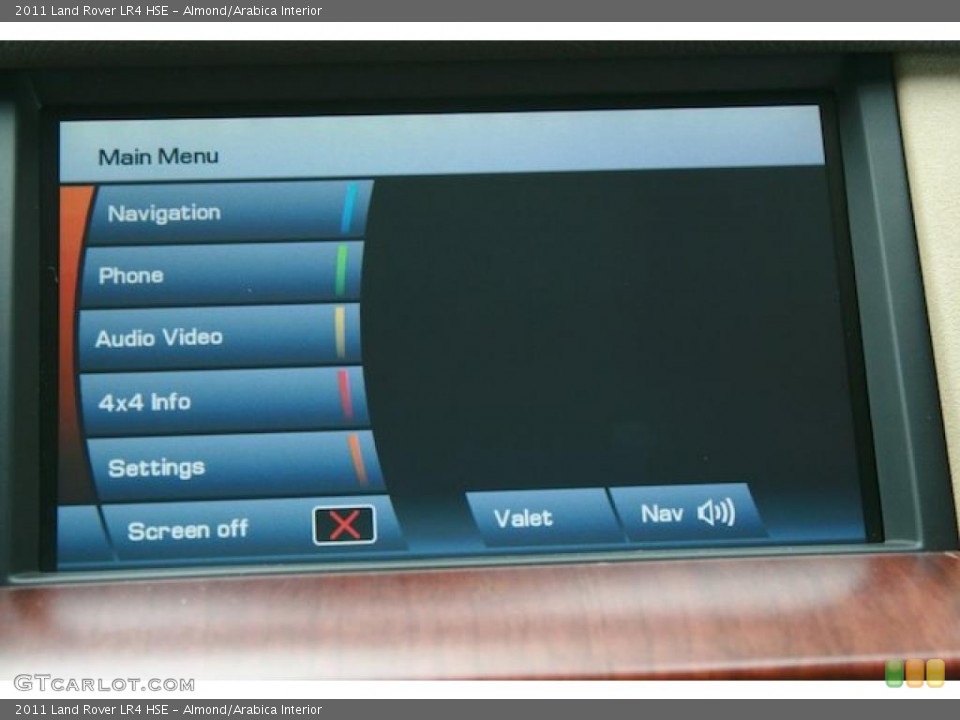Viewport: 960px width, 720px height.
Task: Toggle the Nav voice guidance button
Action: click(x=688, y=513)
